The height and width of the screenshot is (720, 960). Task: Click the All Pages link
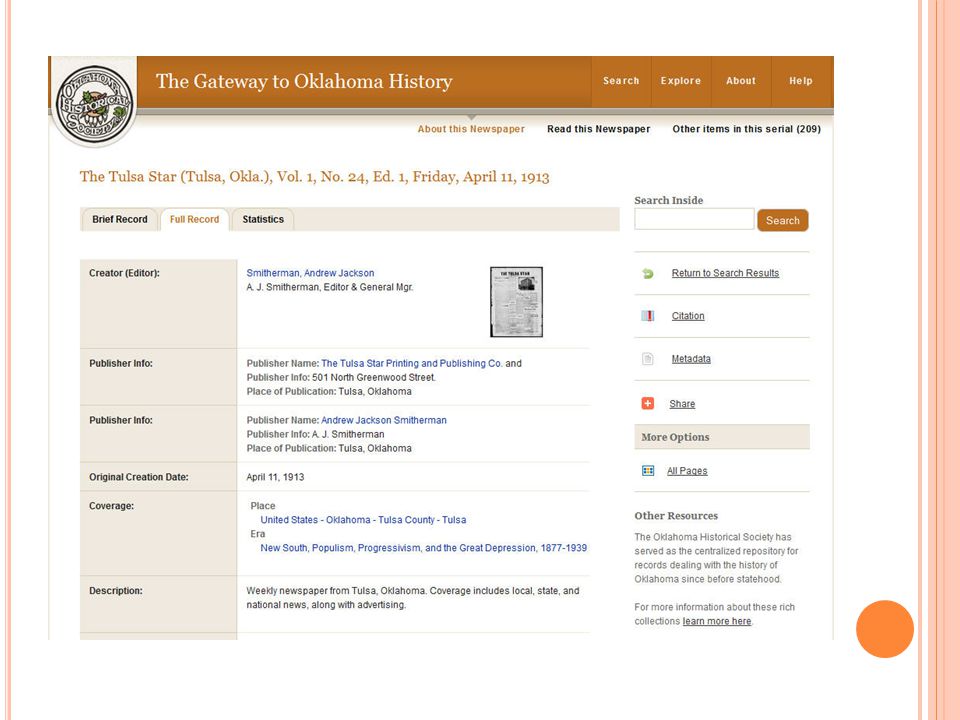687,471
